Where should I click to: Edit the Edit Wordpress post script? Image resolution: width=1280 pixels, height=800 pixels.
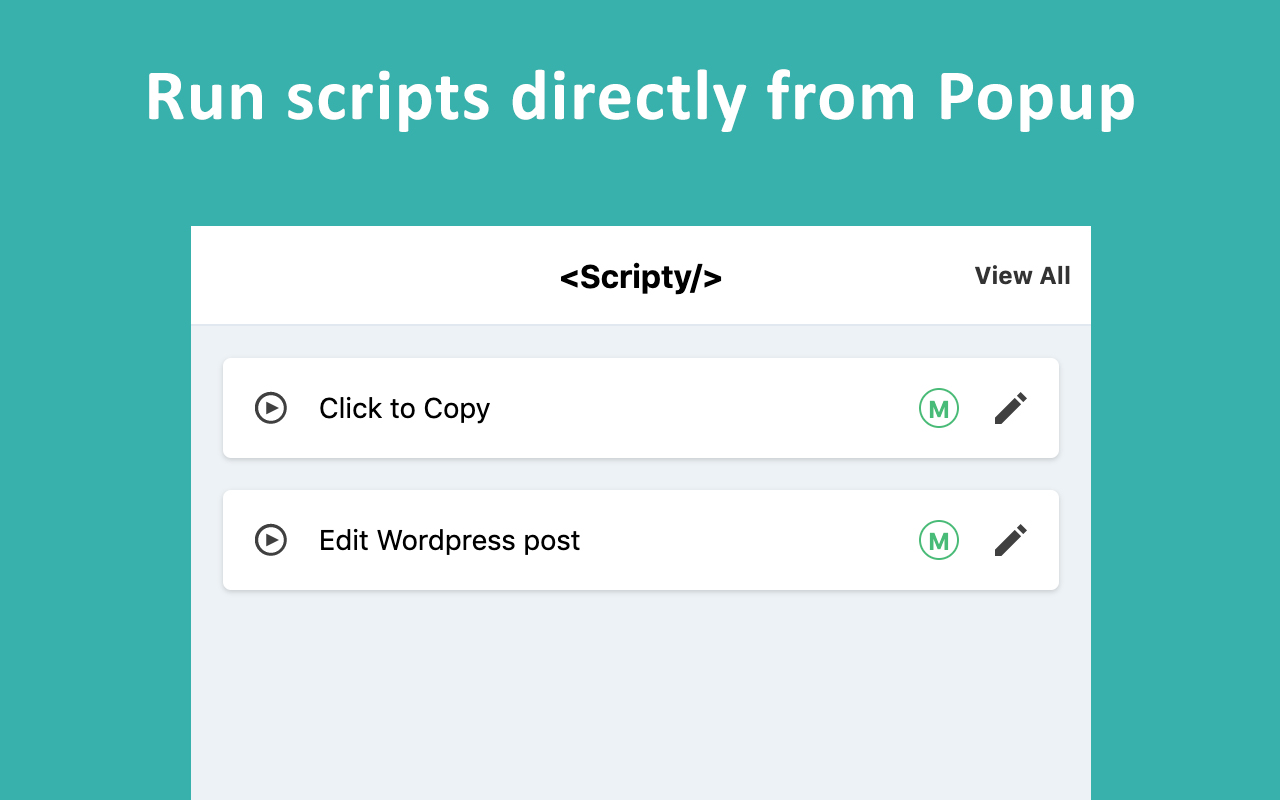tap(1010, 540)
